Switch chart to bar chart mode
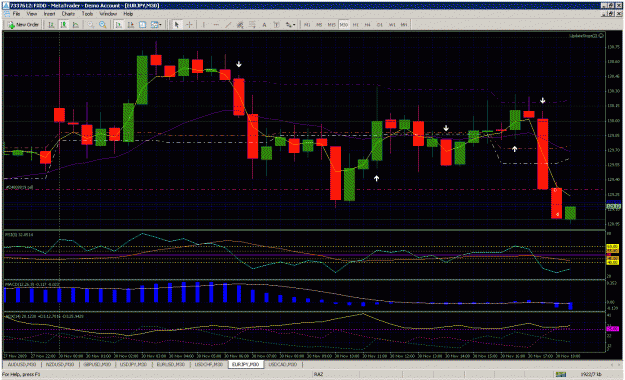Image resolution: width=625 pixels, height=380 pixels. 51,25
